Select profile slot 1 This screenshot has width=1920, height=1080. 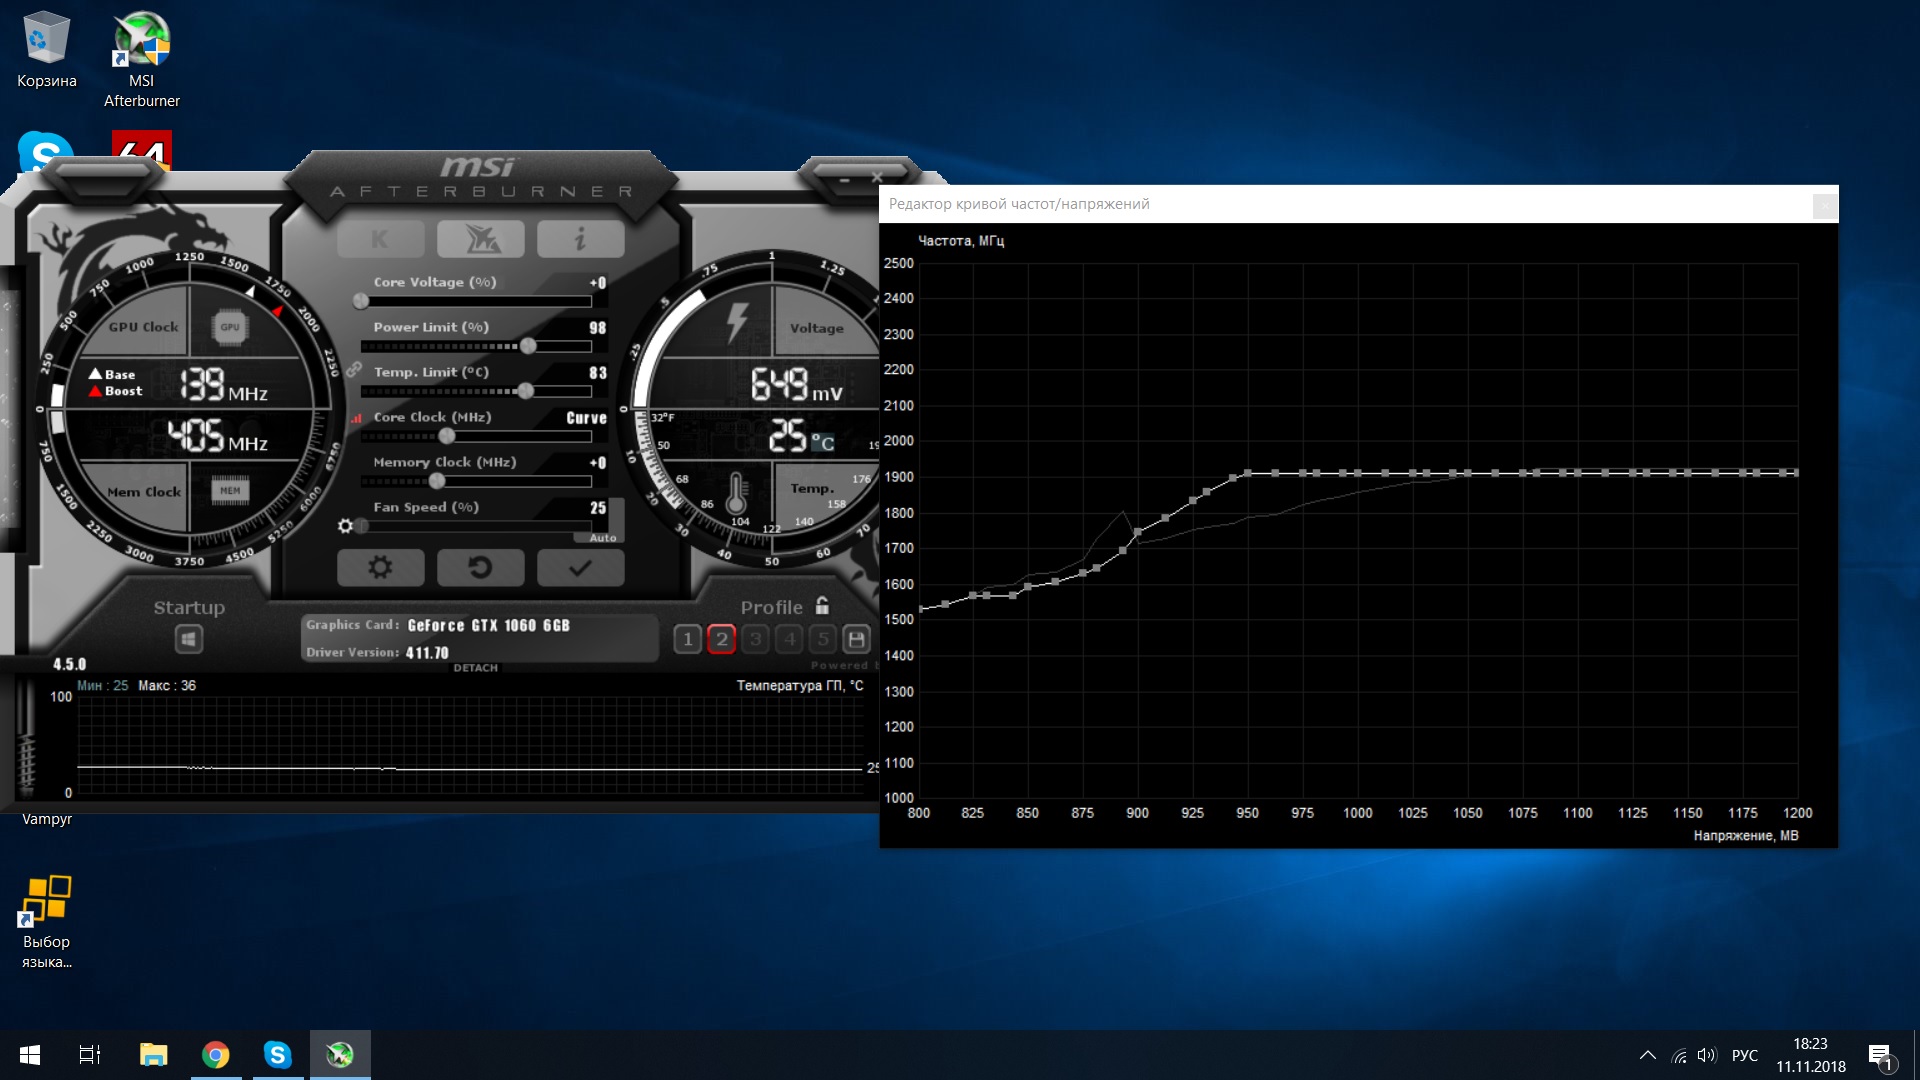[687, 639]
